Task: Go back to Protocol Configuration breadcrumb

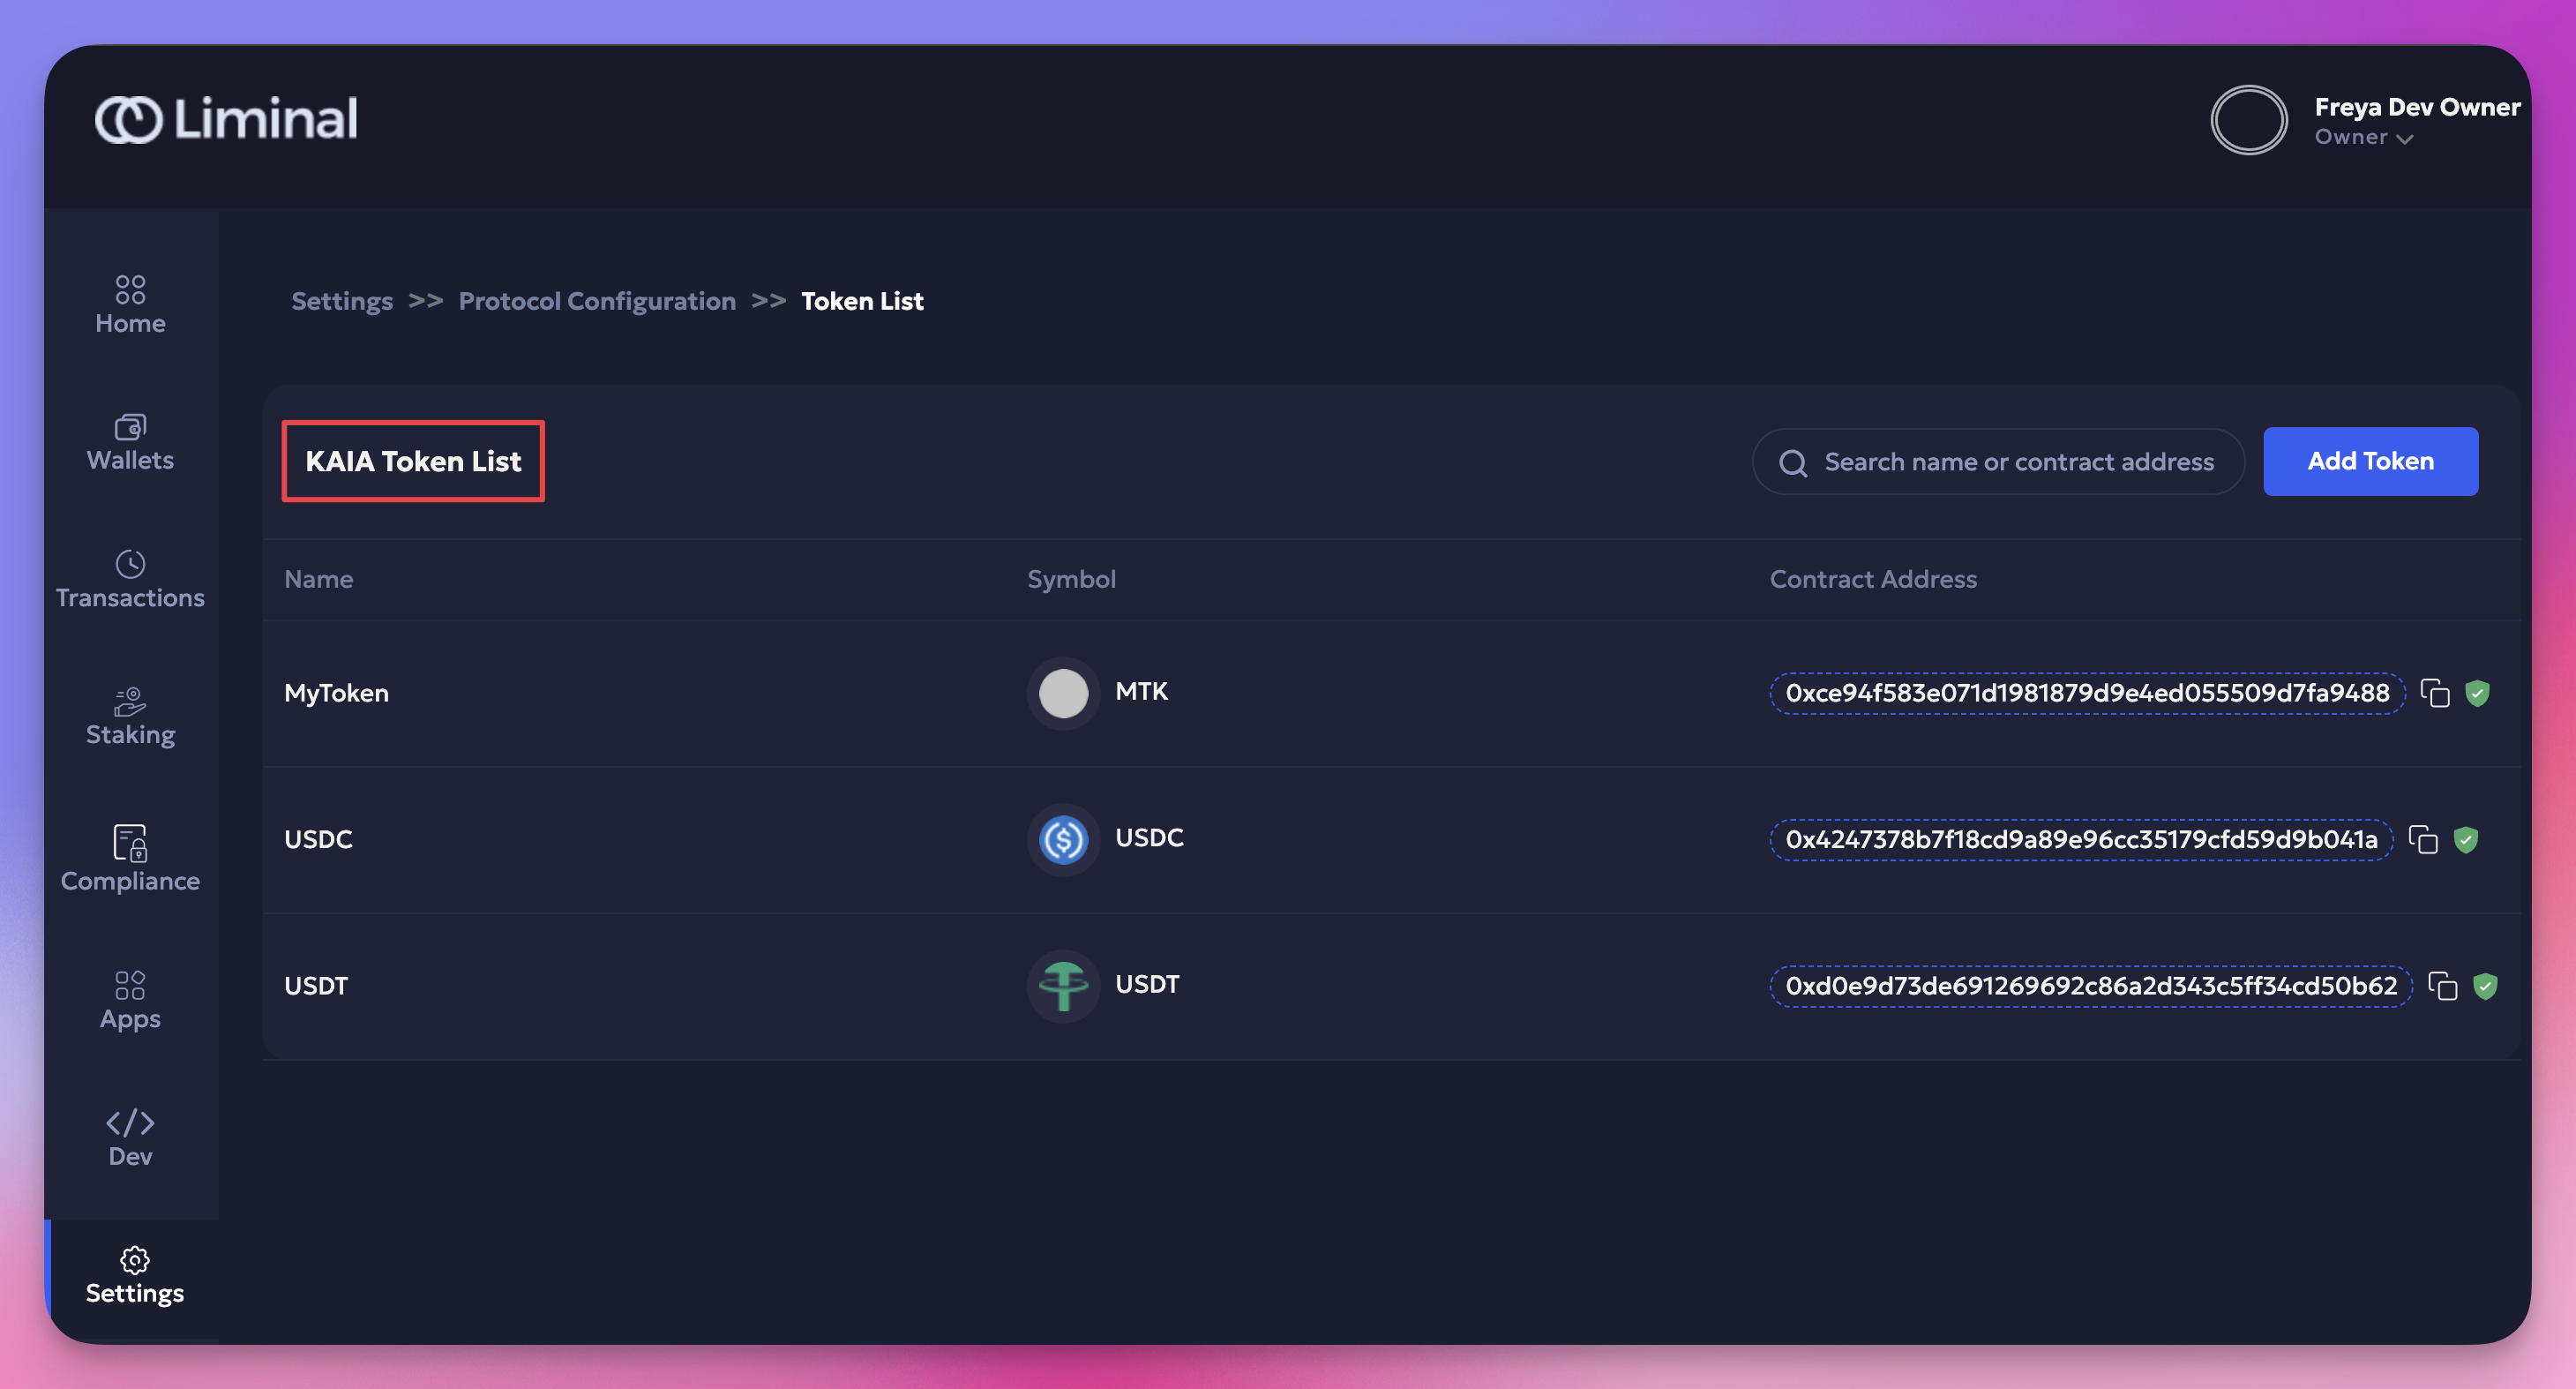Action: 597,301
